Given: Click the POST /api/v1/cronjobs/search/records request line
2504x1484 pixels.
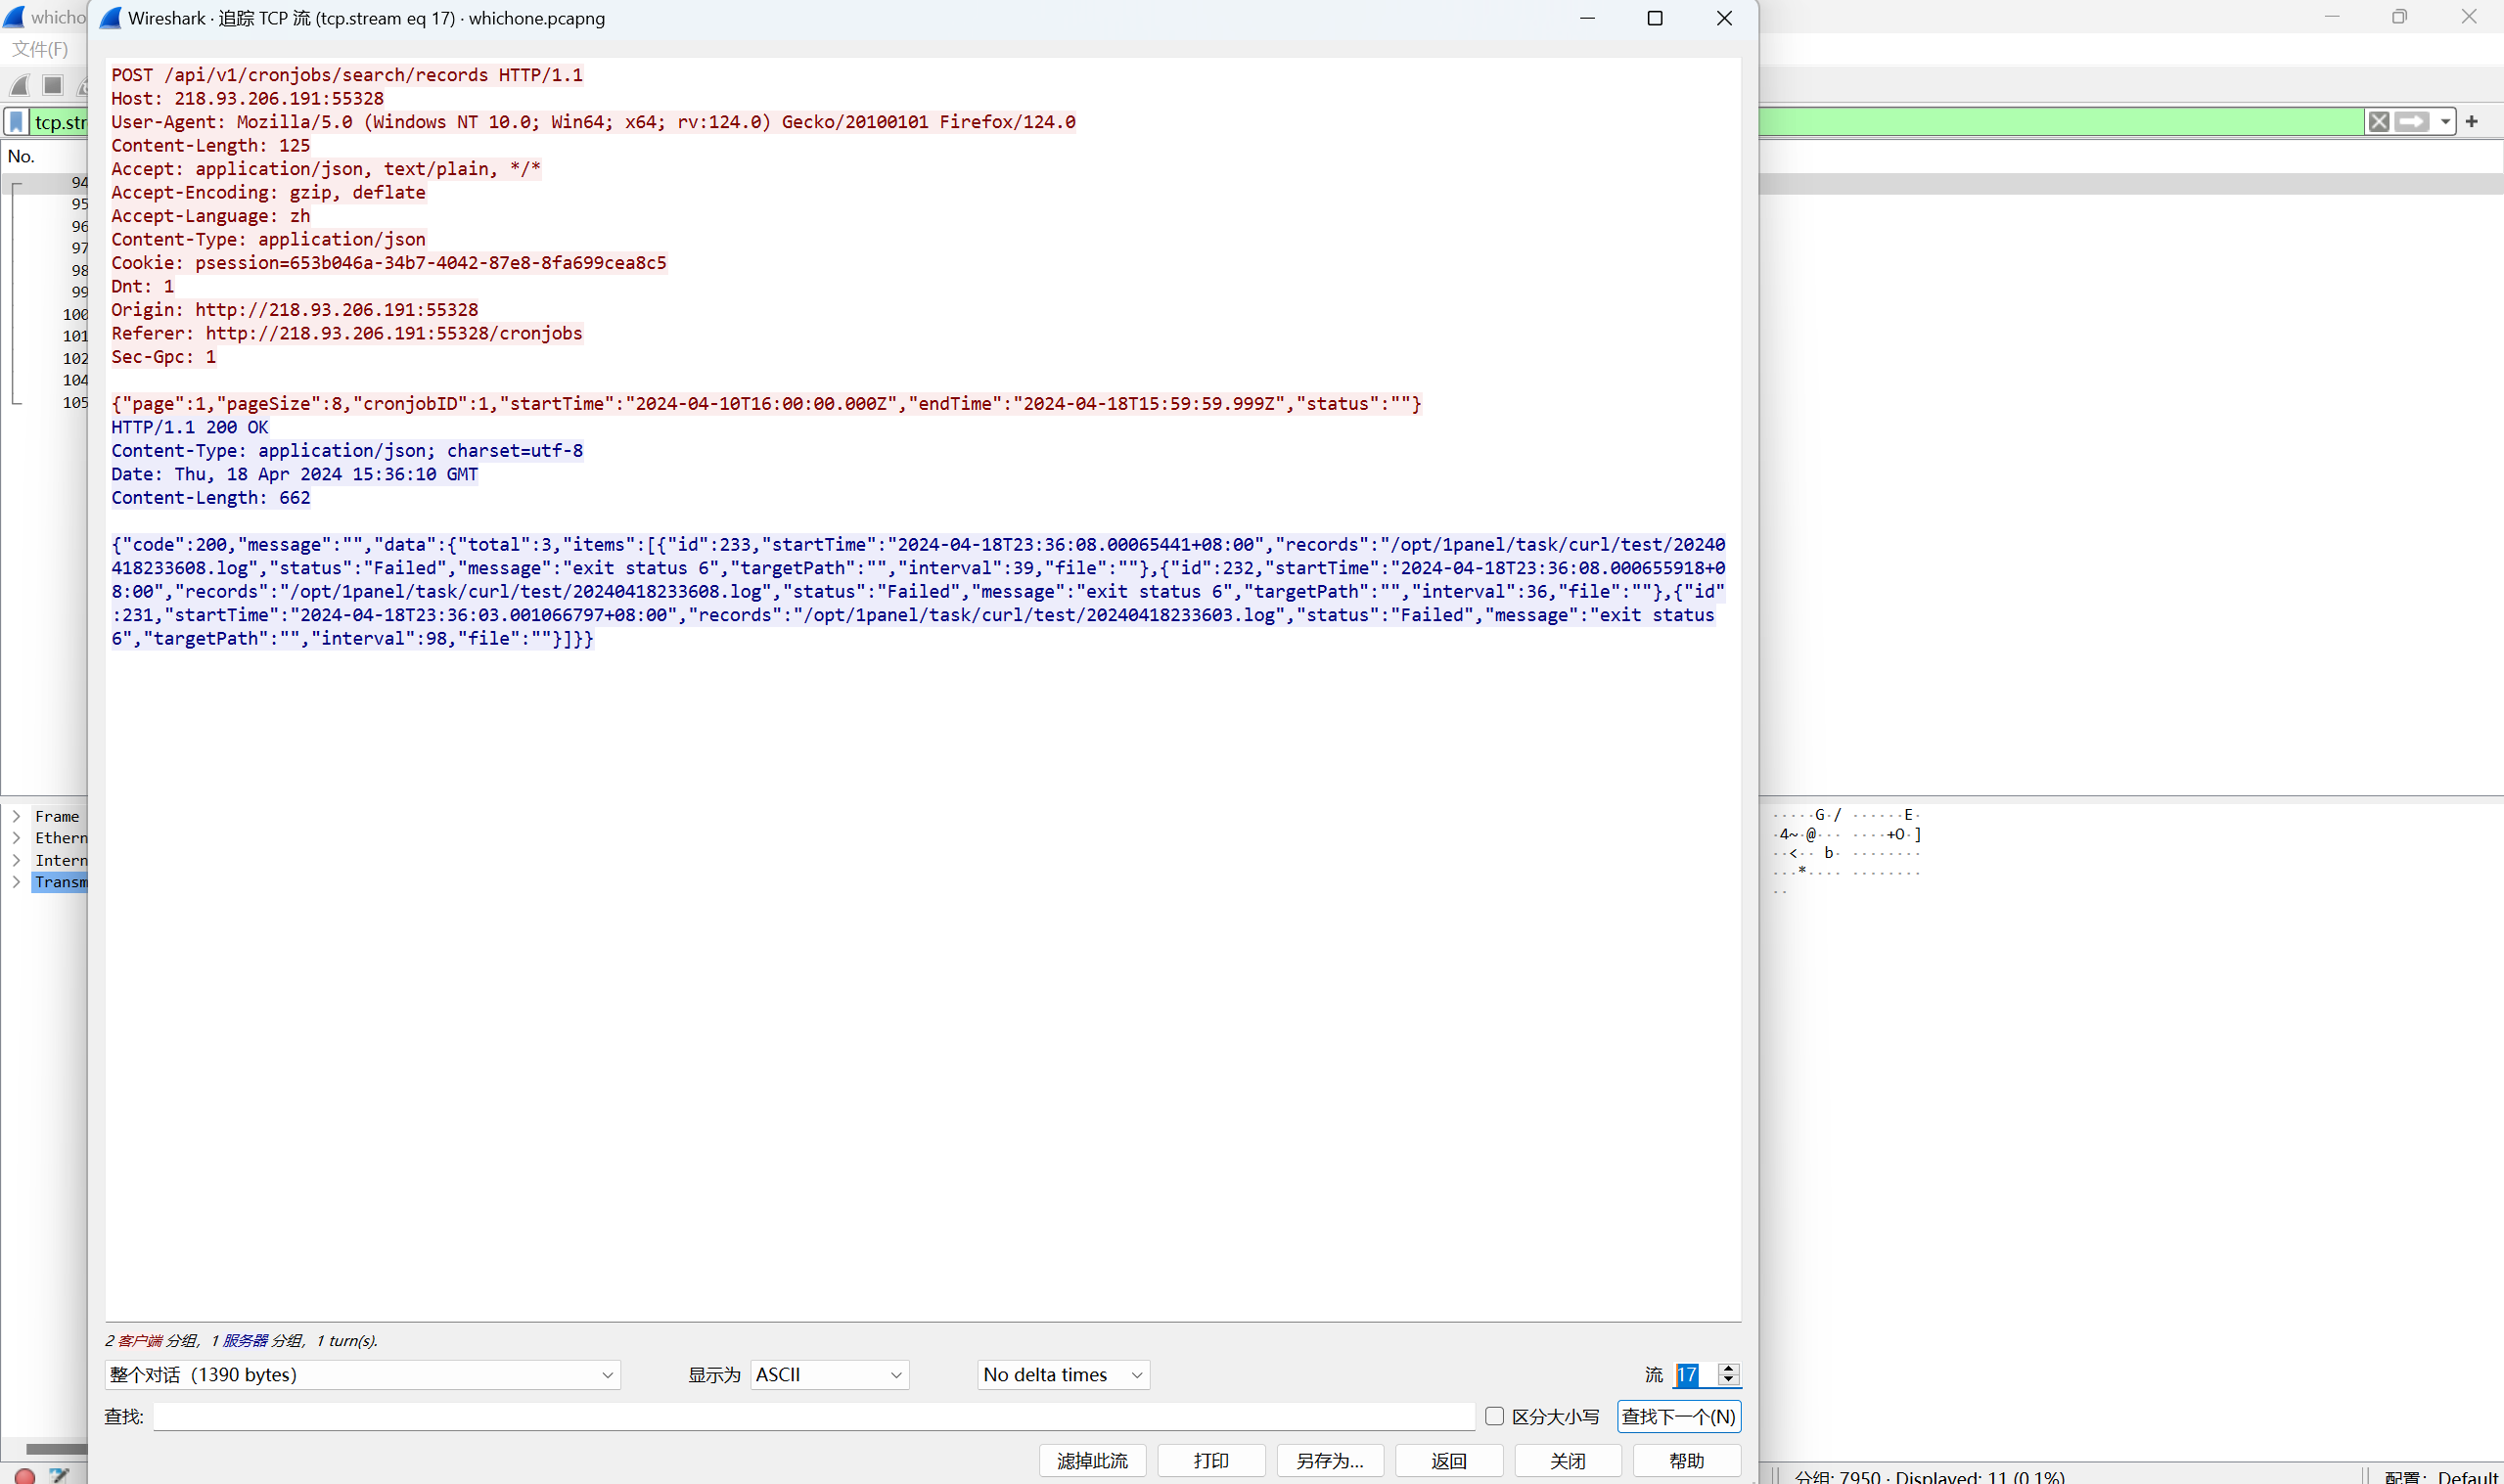Looking at the screenshot, I should 347,75.
